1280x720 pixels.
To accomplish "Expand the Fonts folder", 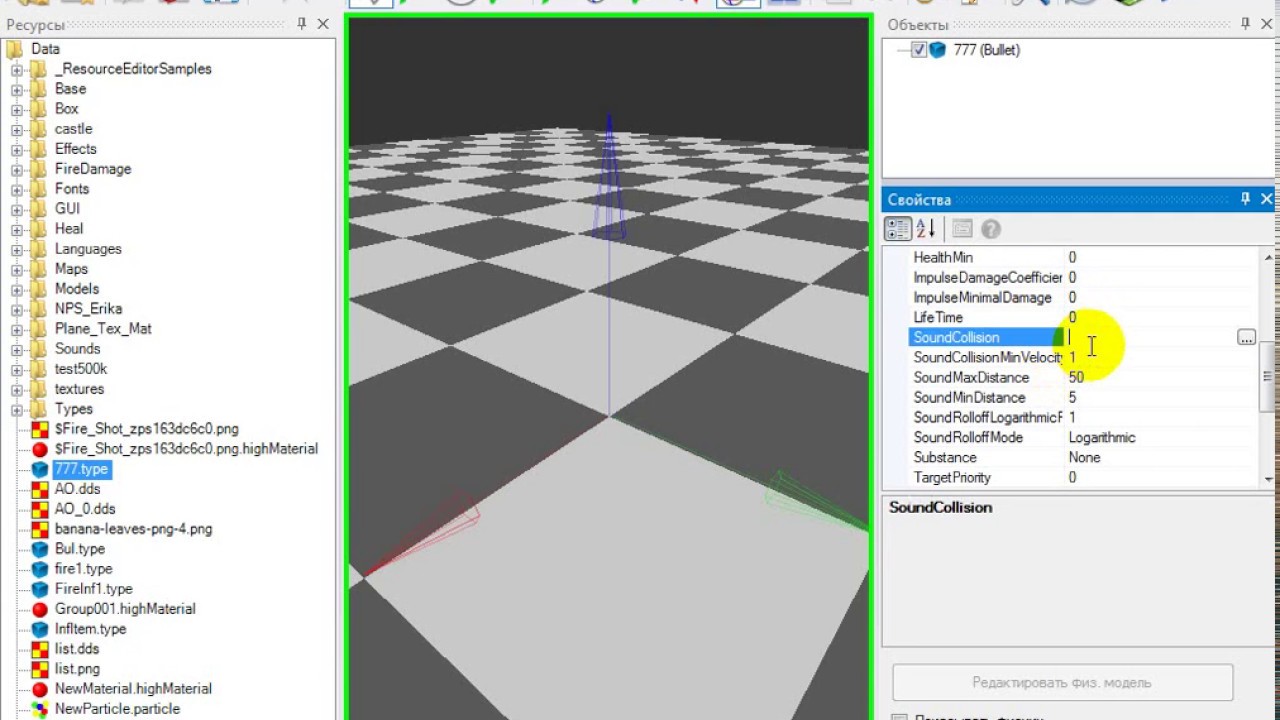I will pyautogui.click(x=16, y=189).
